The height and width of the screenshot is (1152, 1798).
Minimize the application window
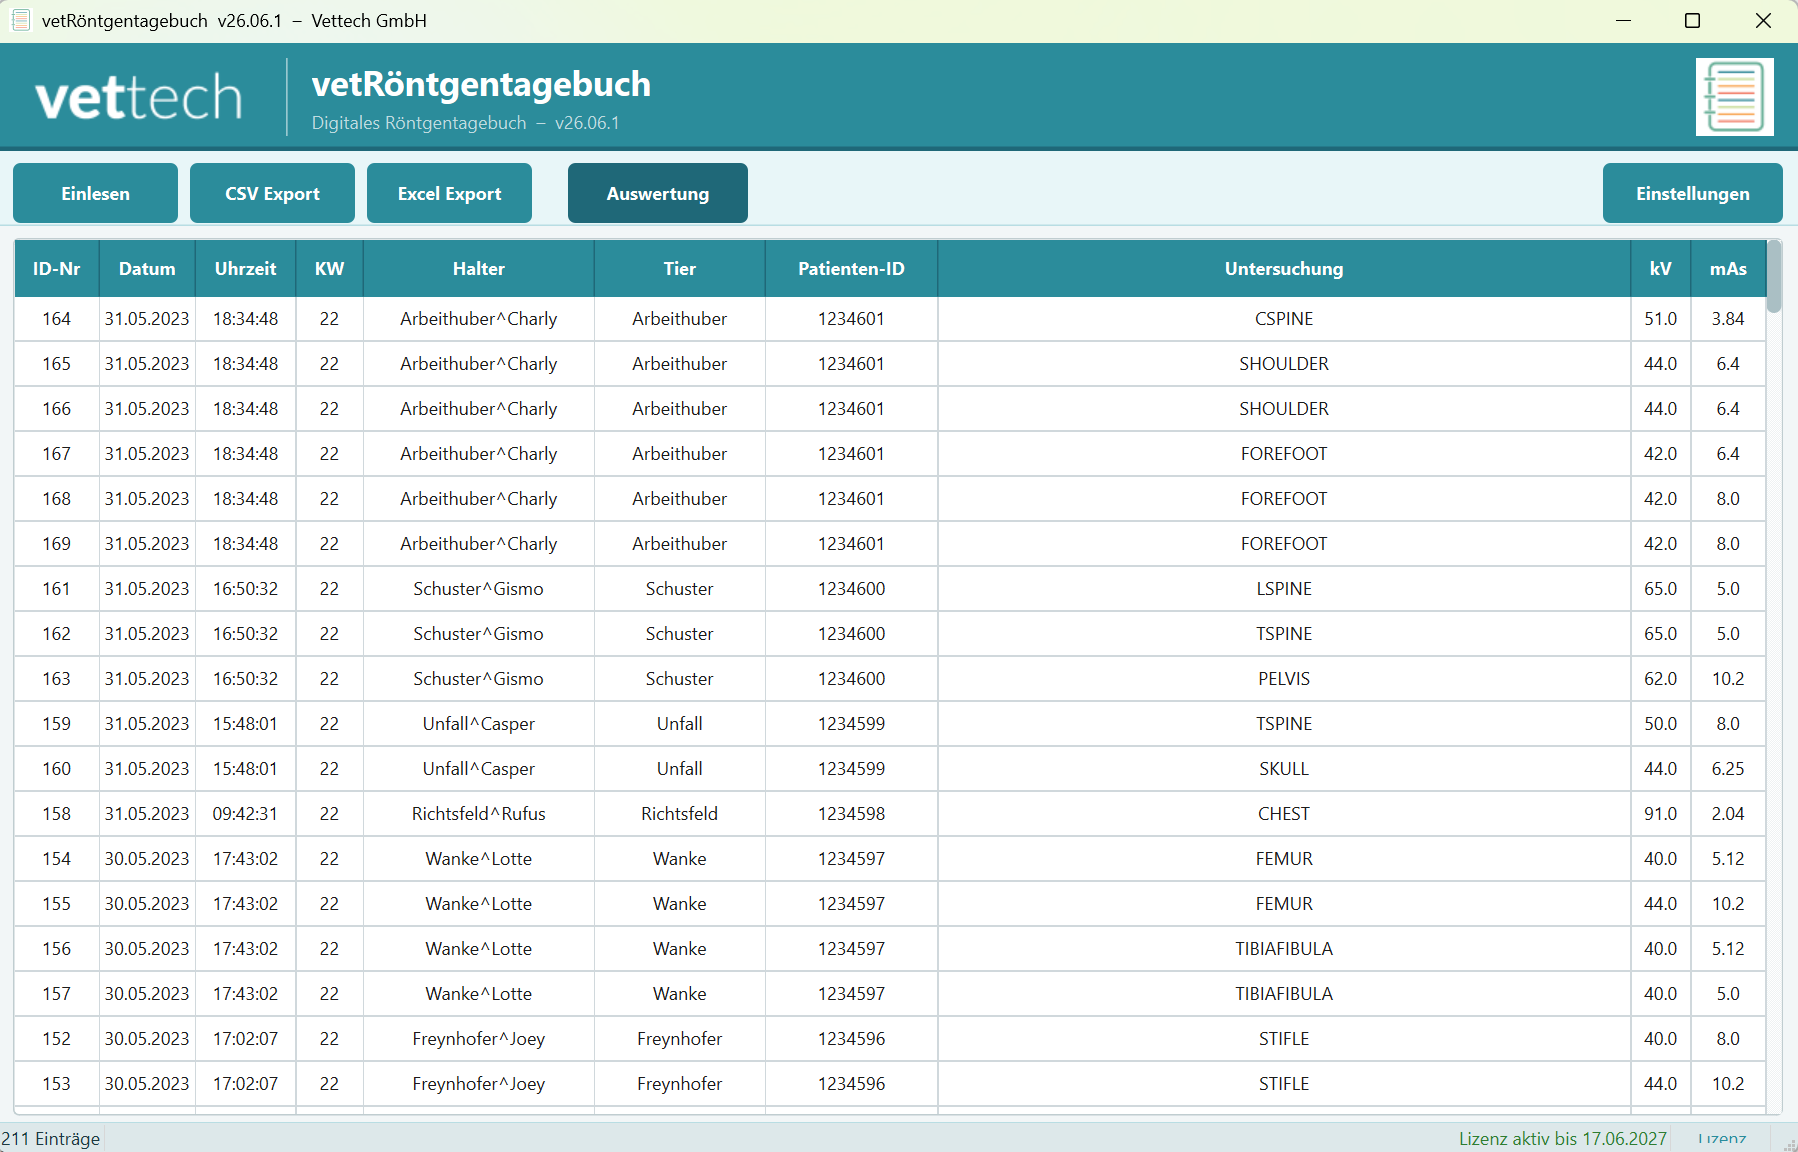[1623, 21]
